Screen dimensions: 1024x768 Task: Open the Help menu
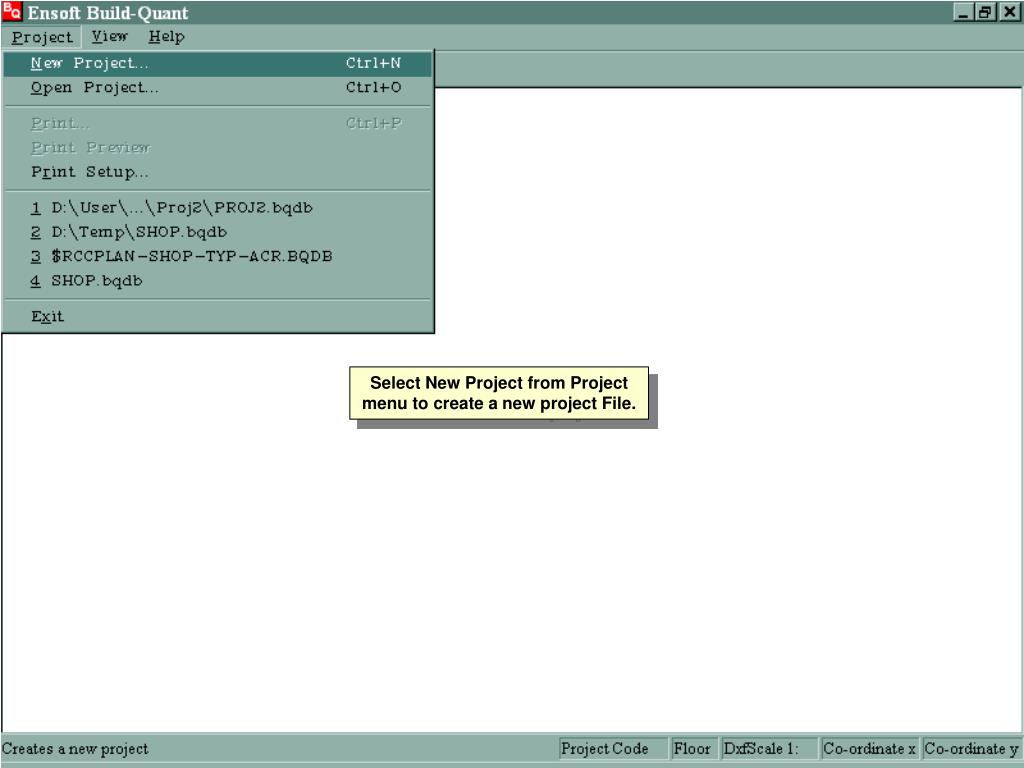tap(167, 37)
